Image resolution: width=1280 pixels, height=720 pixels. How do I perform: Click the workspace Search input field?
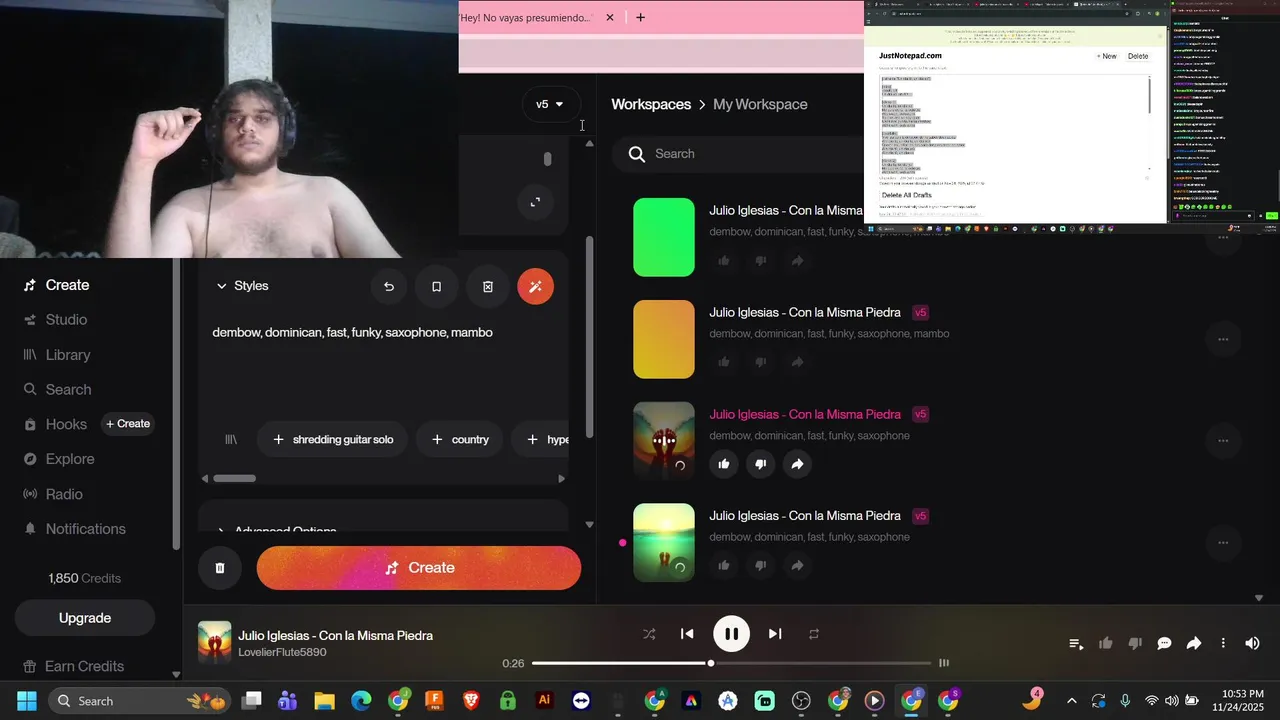pos(740,154)
